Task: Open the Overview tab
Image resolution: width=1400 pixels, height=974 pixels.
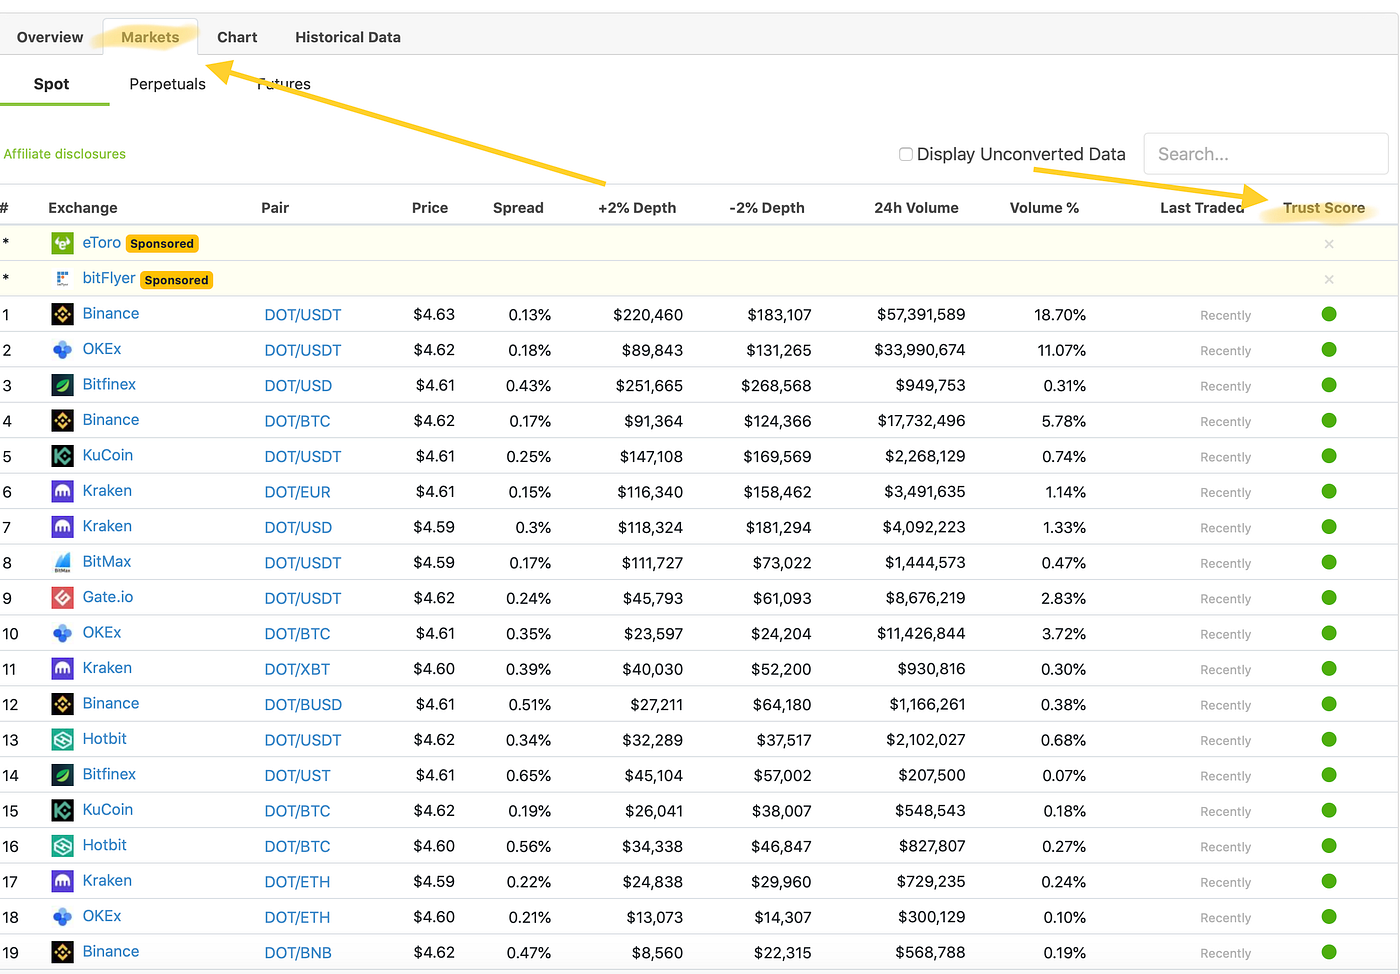Action: pos(50,37)
